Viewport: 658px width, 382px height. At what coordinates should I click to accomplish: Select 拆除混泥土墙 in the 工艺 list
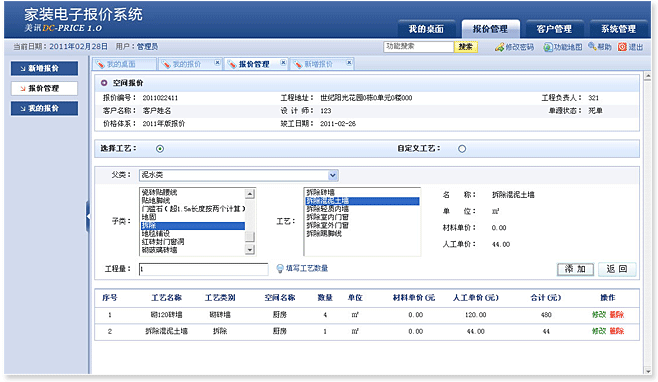tap(362, 201)
